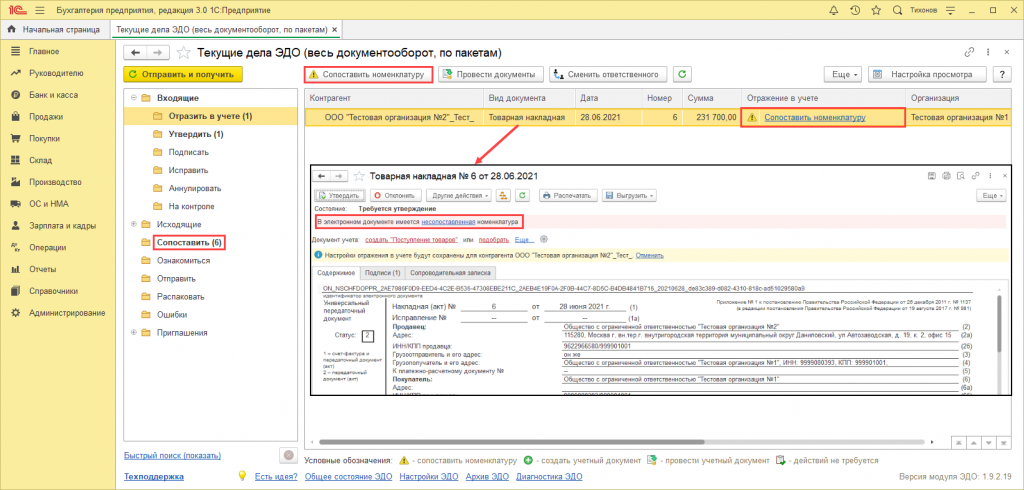Select На контроле folder
Screen dimensions: 1024x490
point(191,206)
